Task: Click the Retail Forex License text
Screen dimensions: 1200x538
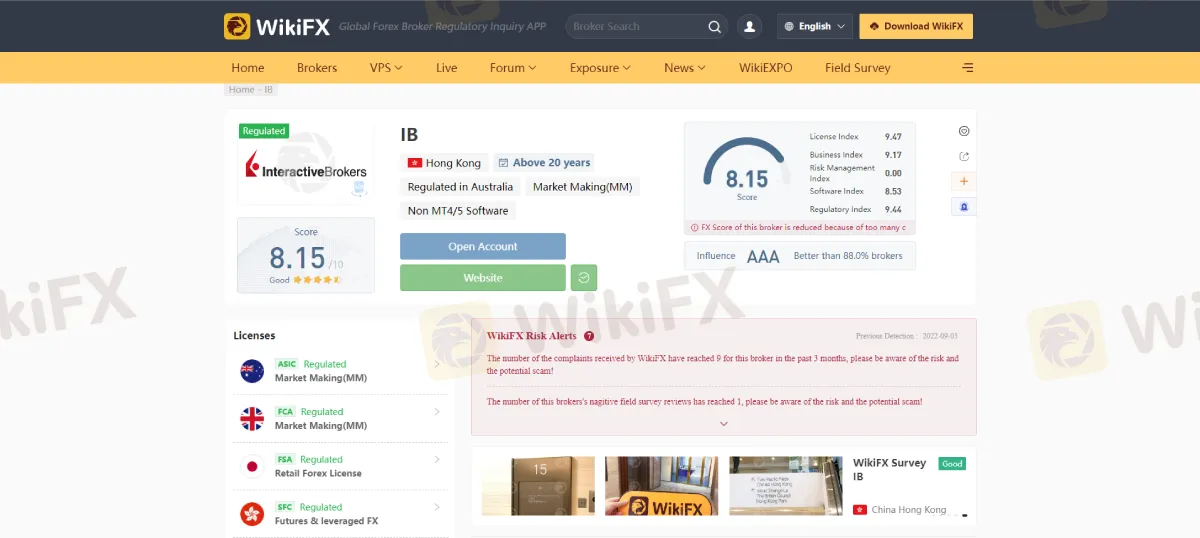Action: point(318,473)
